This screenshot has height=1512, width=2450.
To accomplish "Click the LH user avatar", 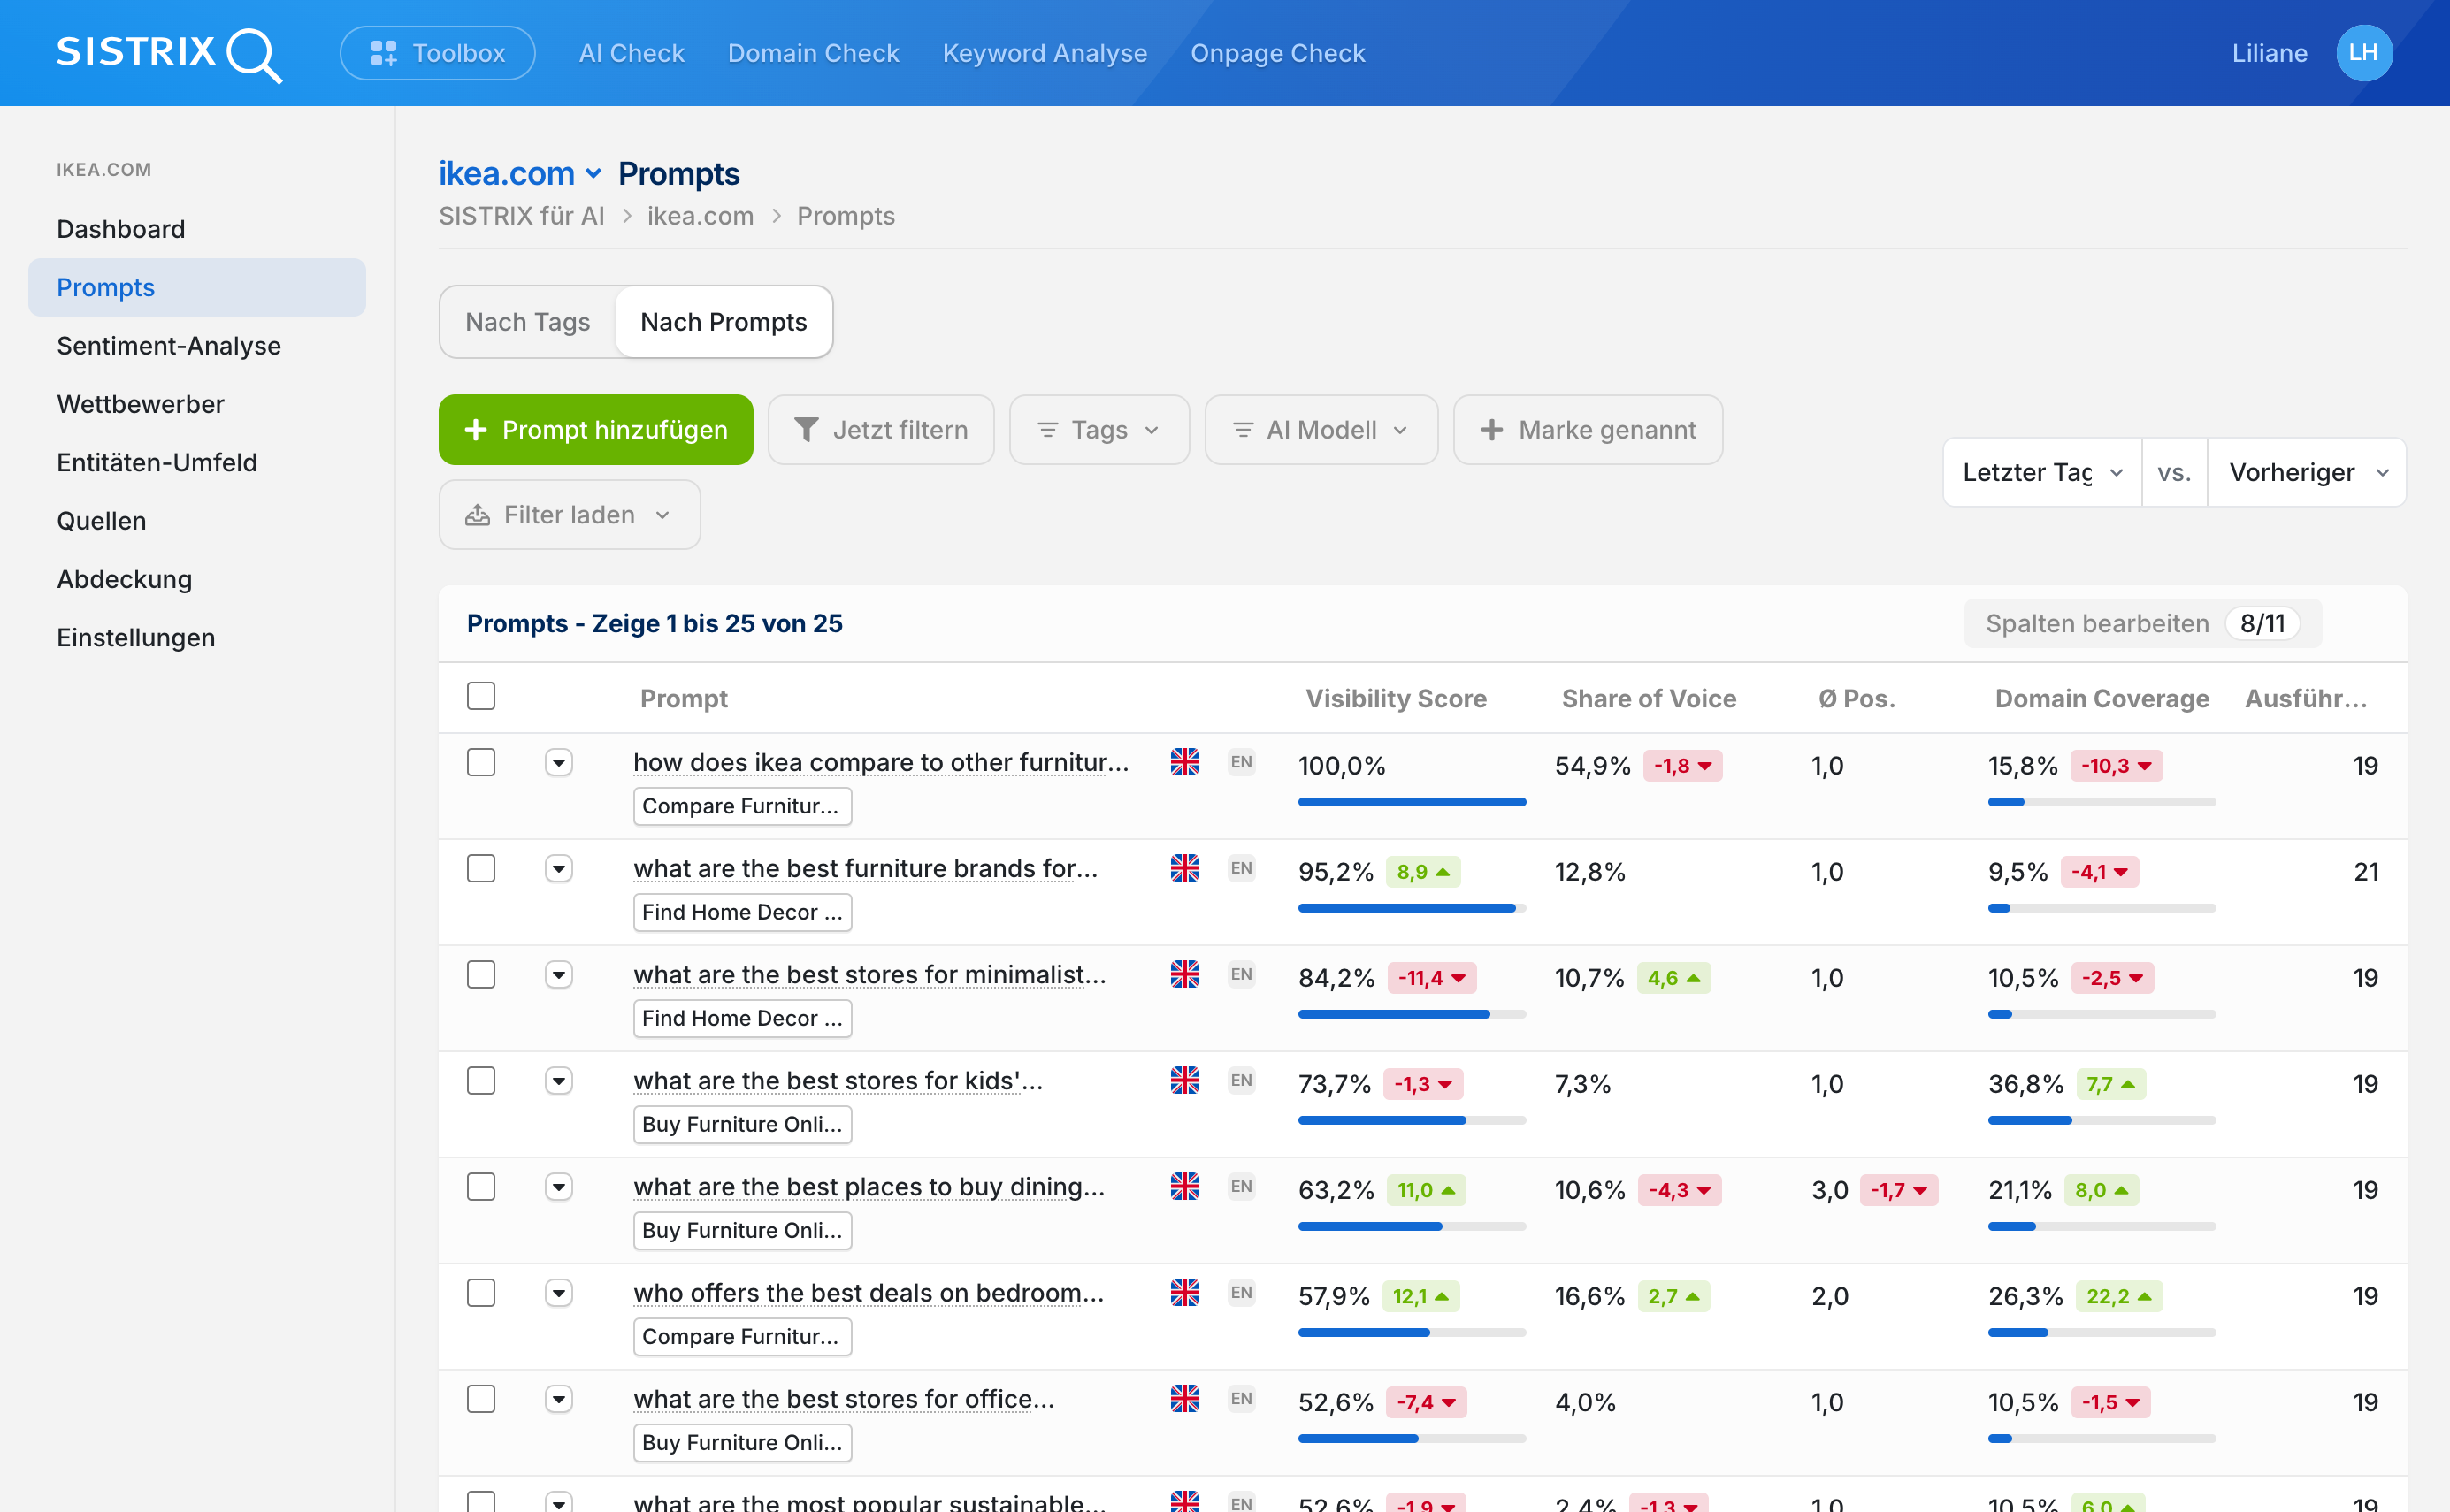I will 2363,53.
